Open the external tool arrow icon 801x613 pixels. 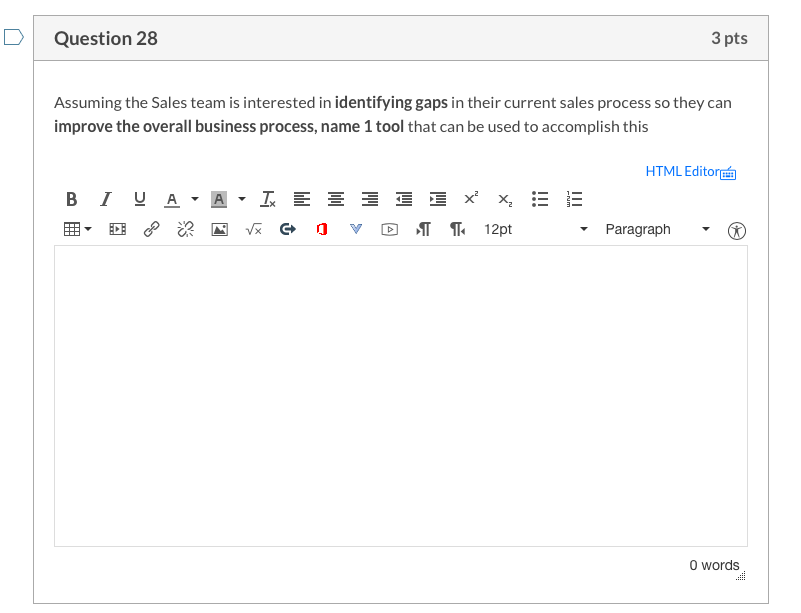tap(288, 229)
